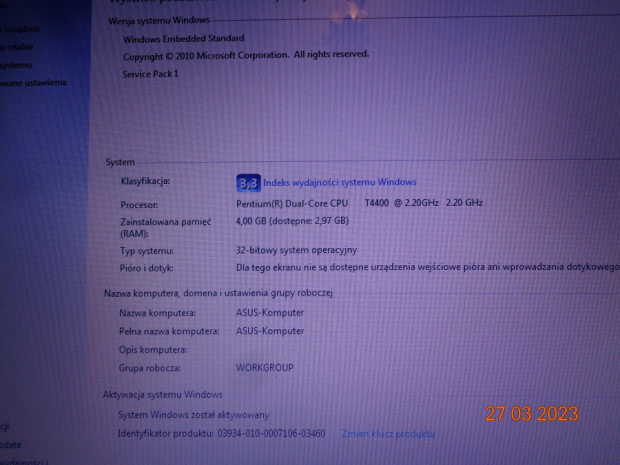Select the 'Aktywacja systemu Windows' section heading
Image resolution: width=620 pixels, height=465 pixels.
163,395
